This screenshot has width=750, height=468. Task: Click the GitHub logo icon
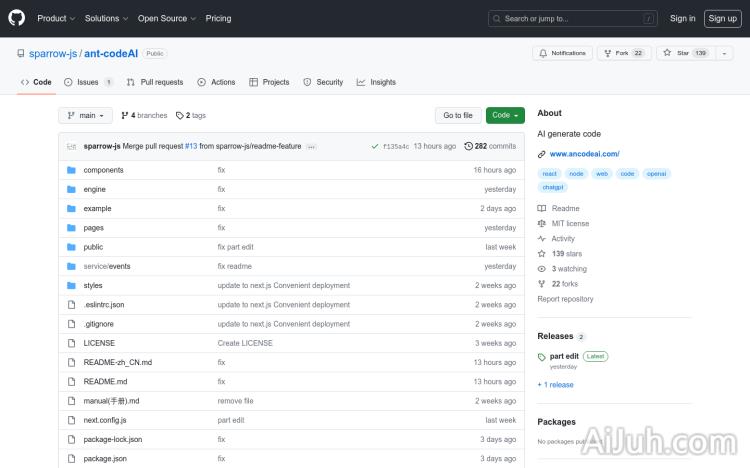point(18,18)
